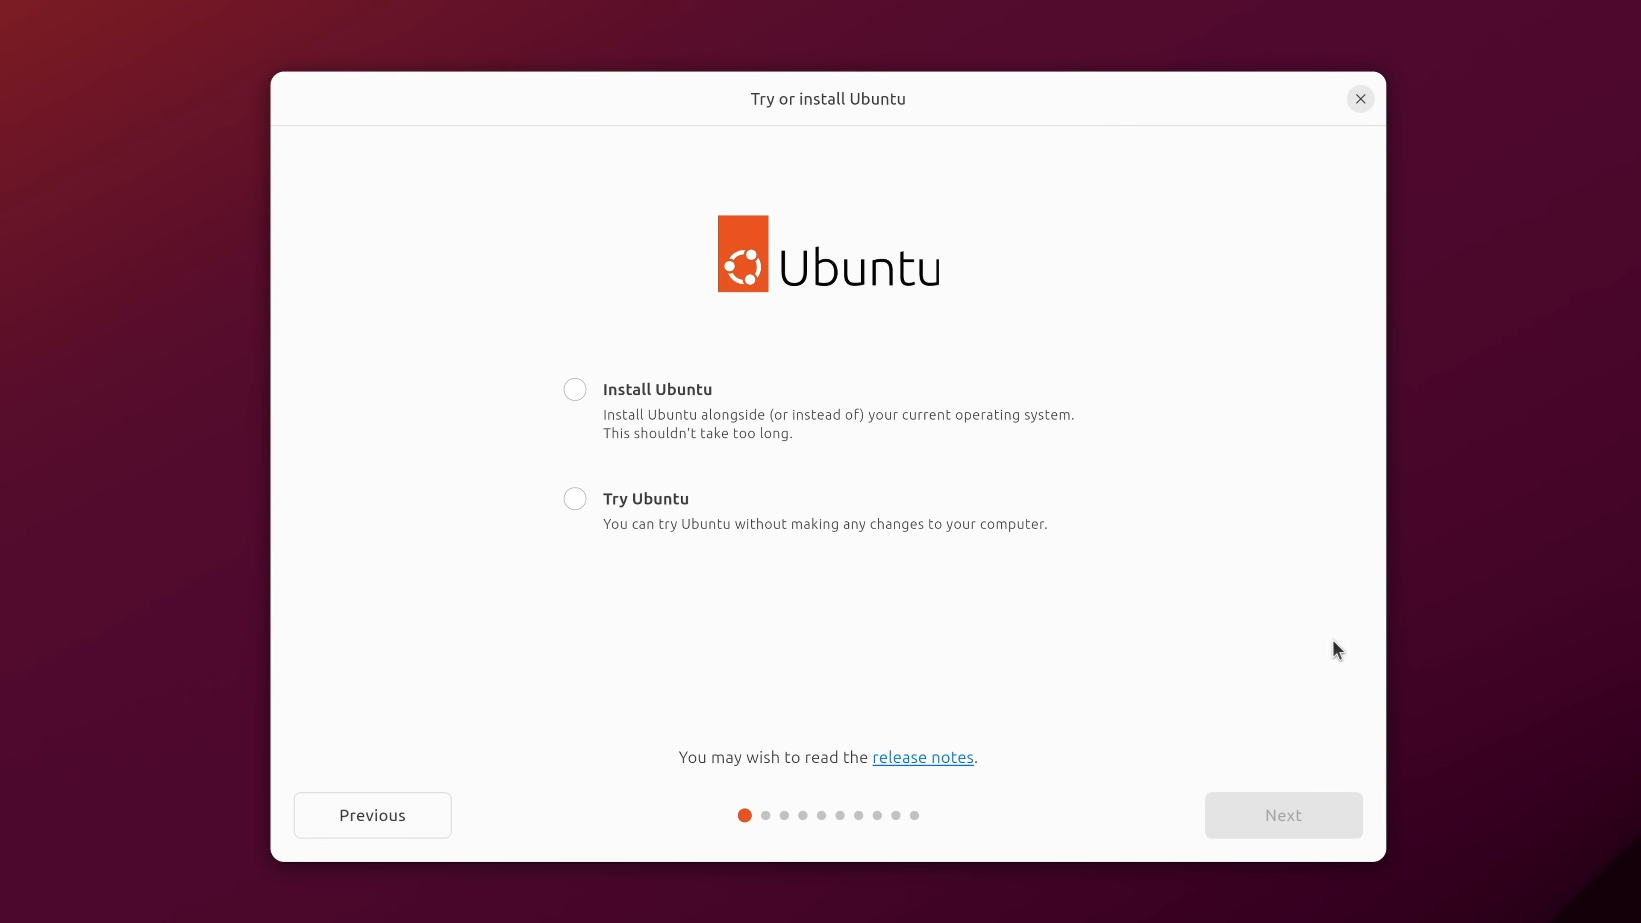Close the installer window
The image size is (1641, 923).
tap(1361, 99)
